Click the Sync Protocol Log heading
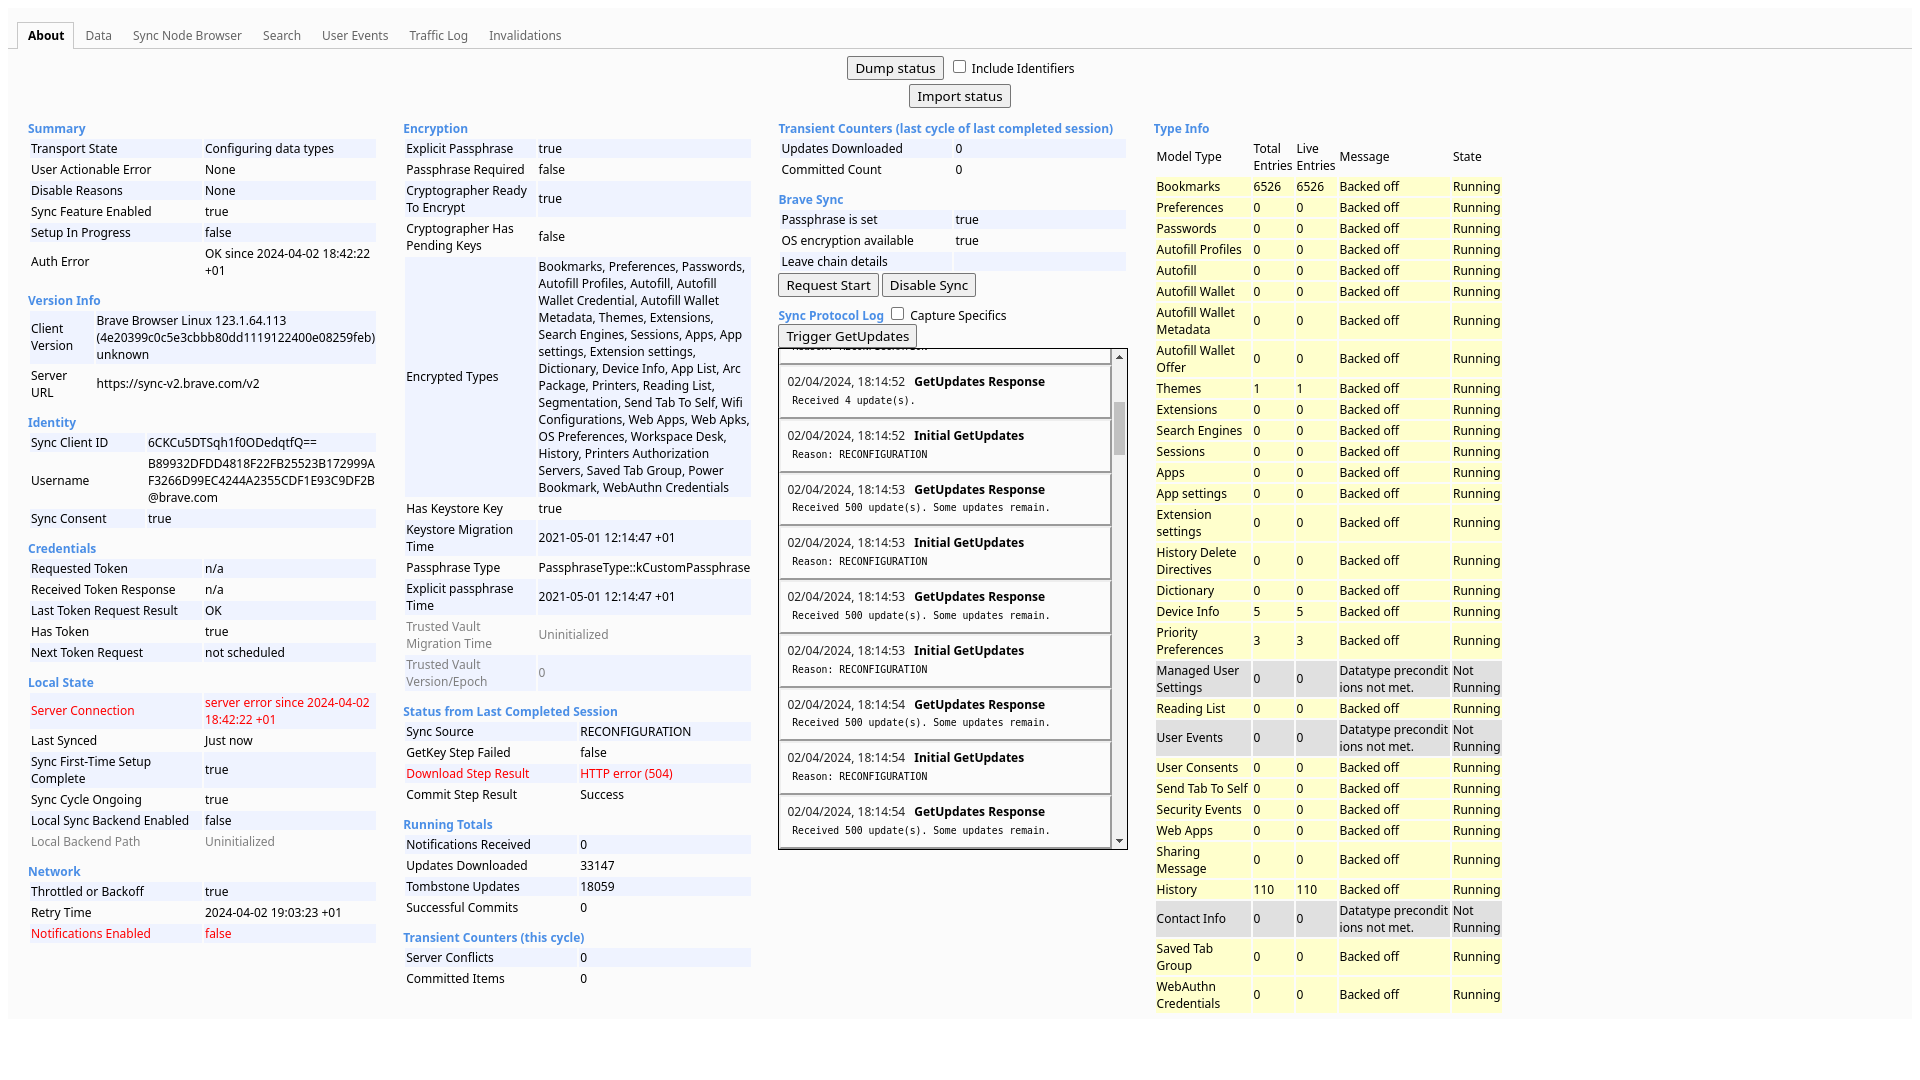This screenshot has width=1920, height=1080. (830, 315)
